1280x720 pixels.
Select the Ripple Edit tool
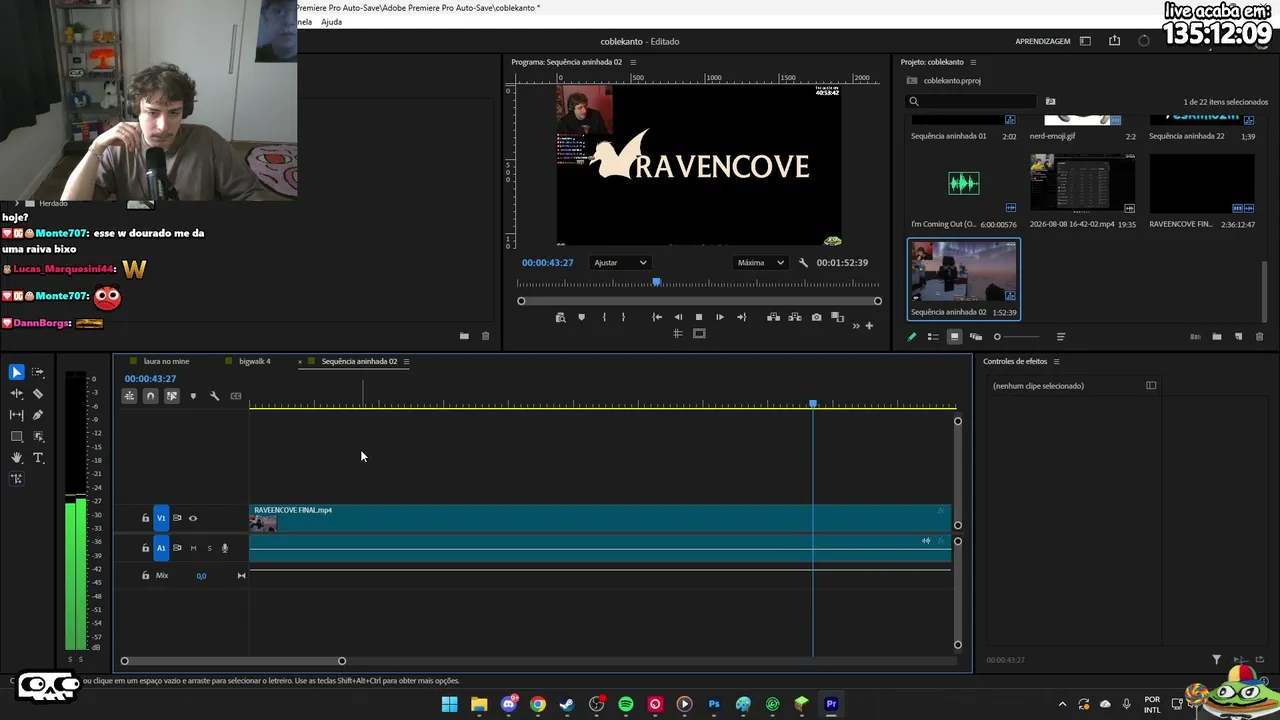tap(16, 394)
